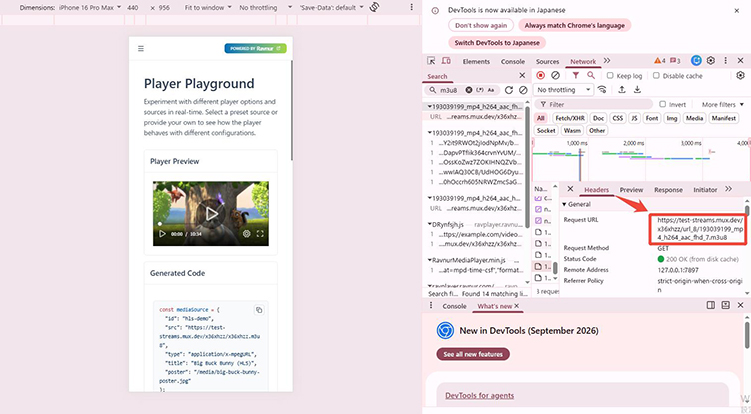751x414 pixels.
Task: Toggle regular expression search option
Action: pos(480,90)
